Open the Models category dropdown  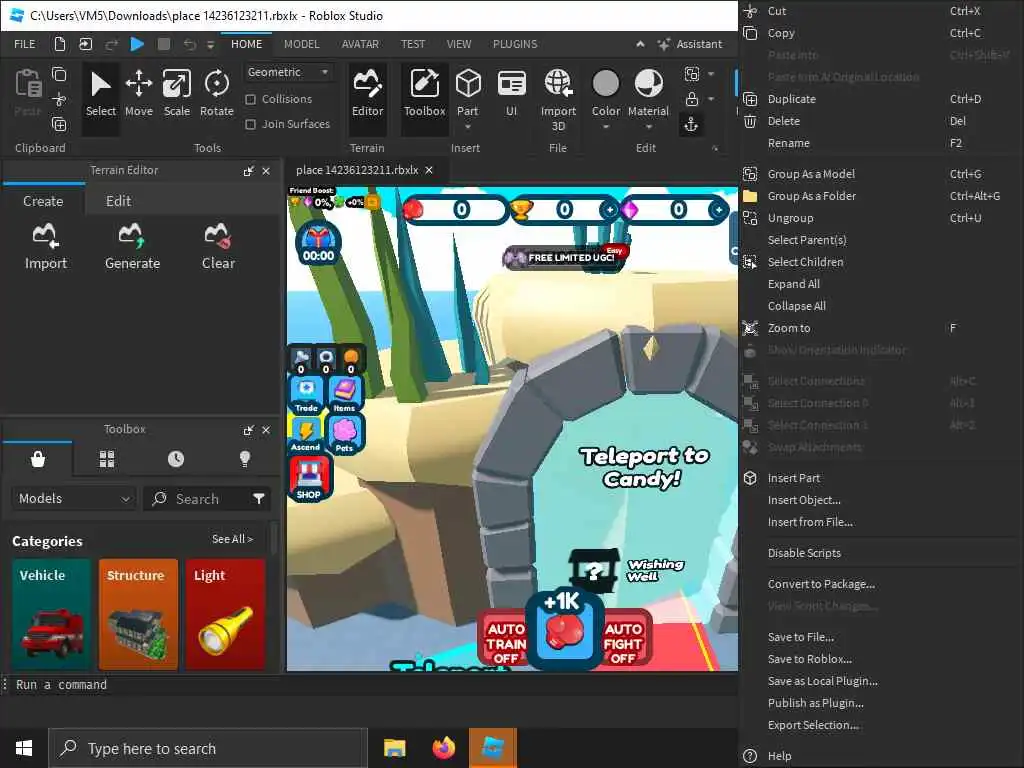pyautogui.click(x=74, y=499)
